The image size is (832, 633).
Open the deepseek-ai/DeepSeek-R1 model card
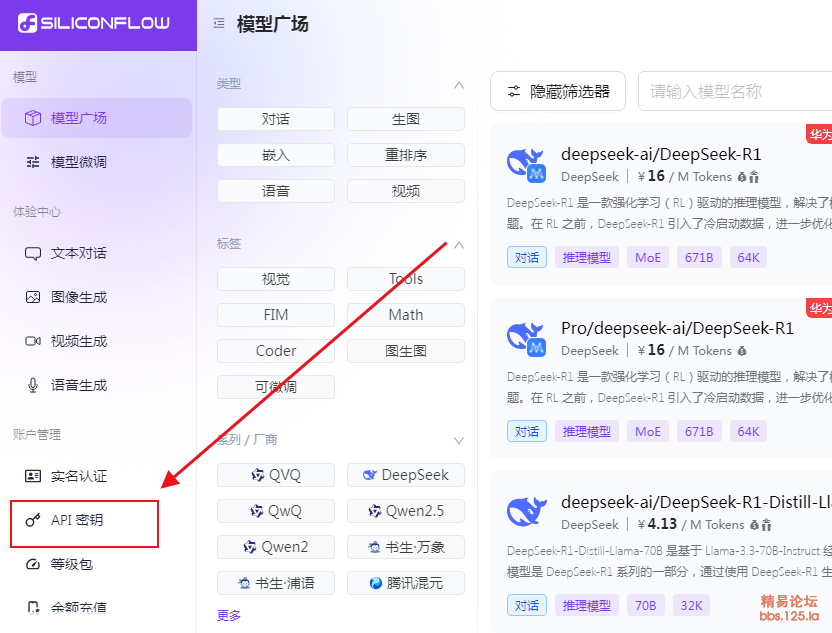661,154
